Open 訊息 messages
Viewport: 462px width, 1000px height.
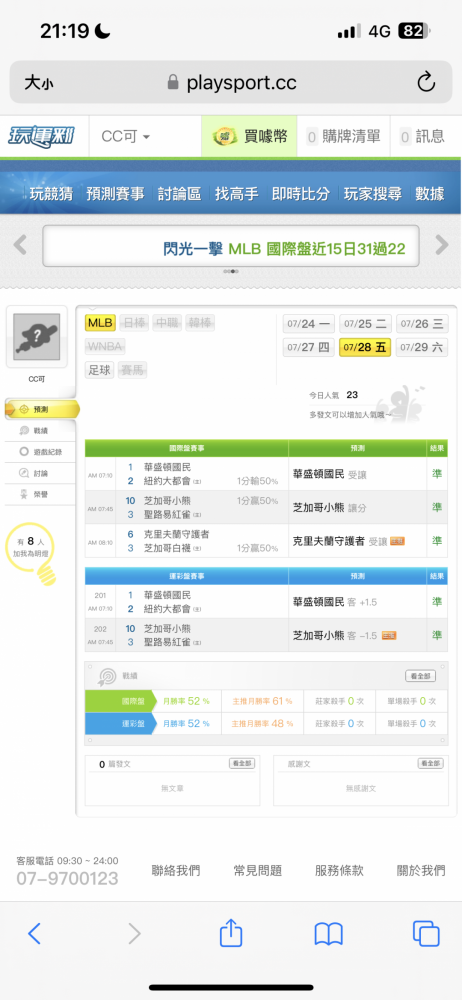tap(422, 136)
